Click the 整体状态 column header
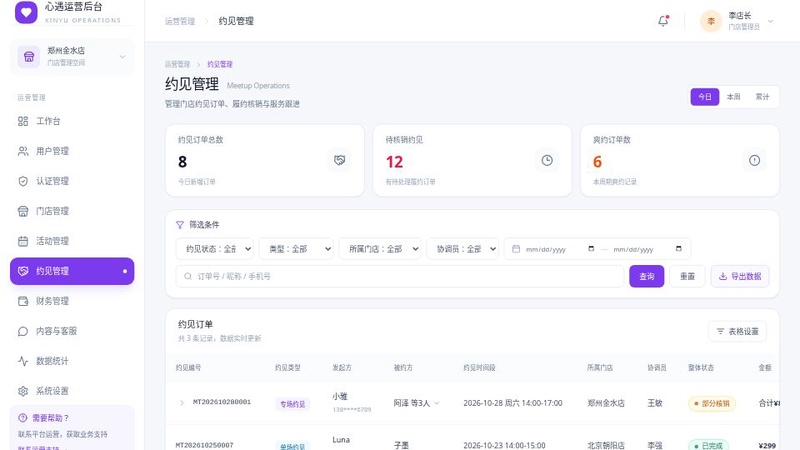The image size is (800, 450). tap(701, 368)
